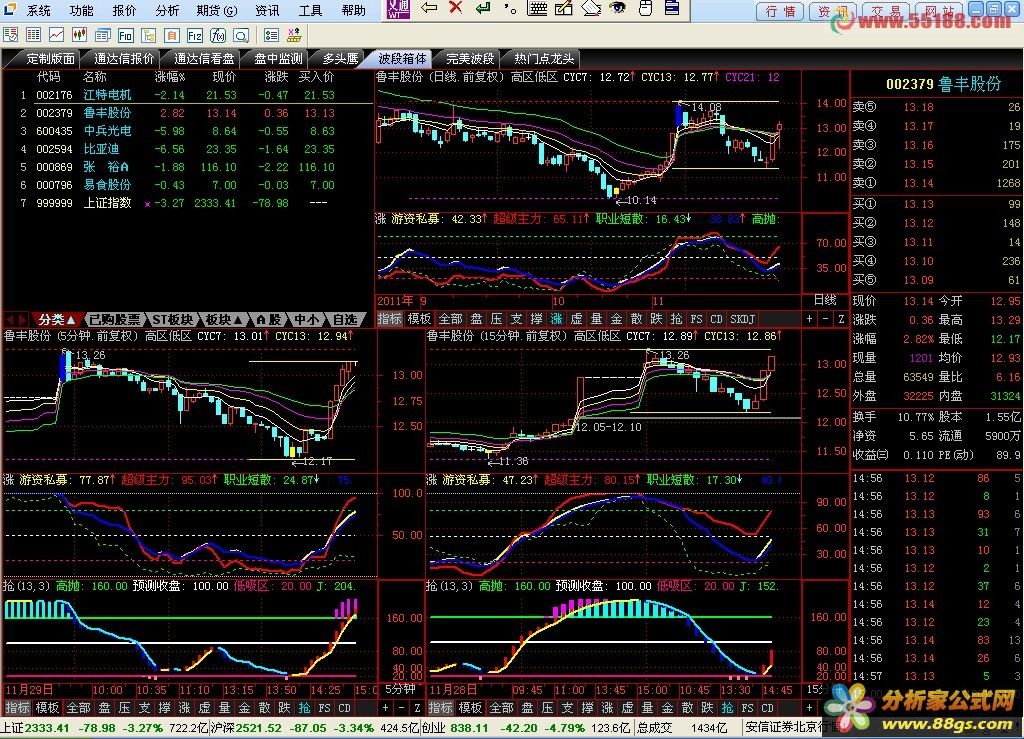Click 模板 on the 5-minute chart indicator bar
The width and height of the screenshot is (1024, 739).
click(47, 708)
